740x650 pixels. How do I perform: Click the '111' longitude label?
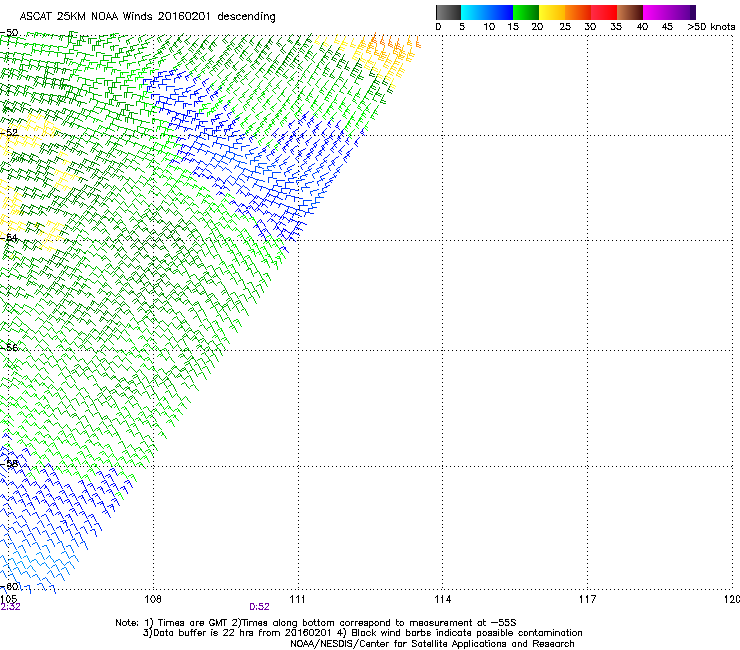(x=297, y=599)
